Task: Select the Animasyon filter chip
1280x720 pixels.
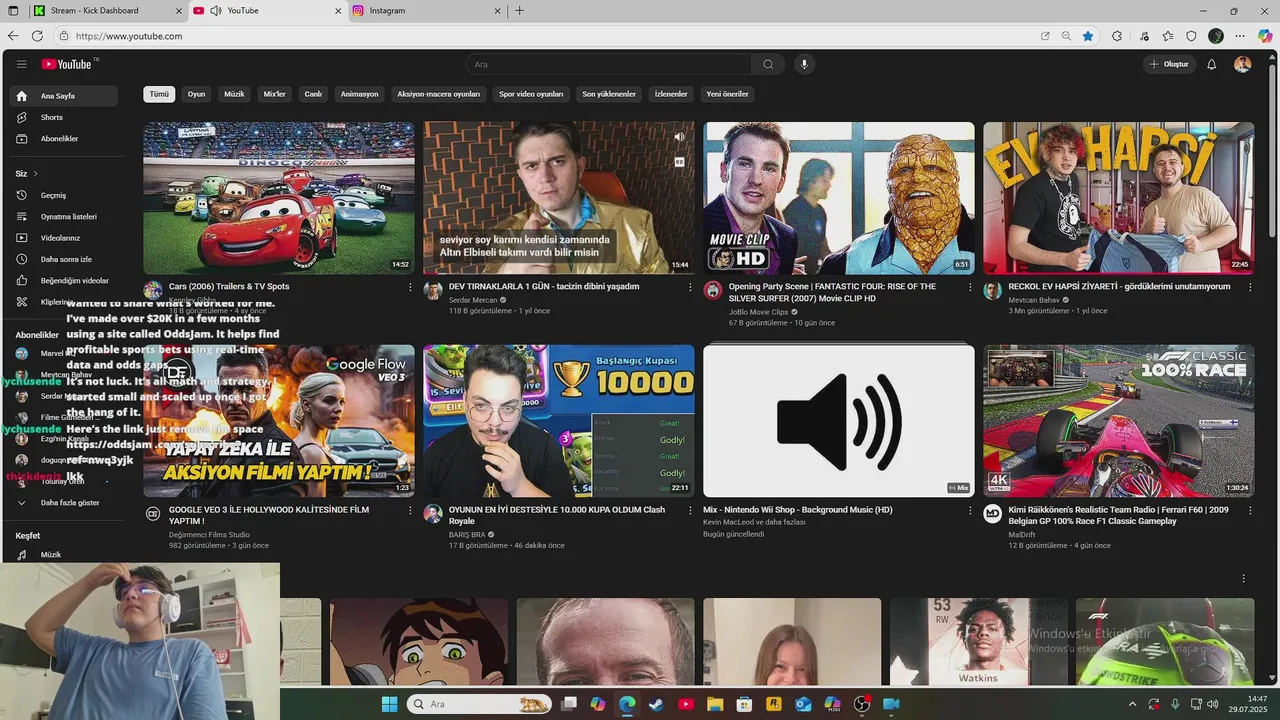Action: 359,94
